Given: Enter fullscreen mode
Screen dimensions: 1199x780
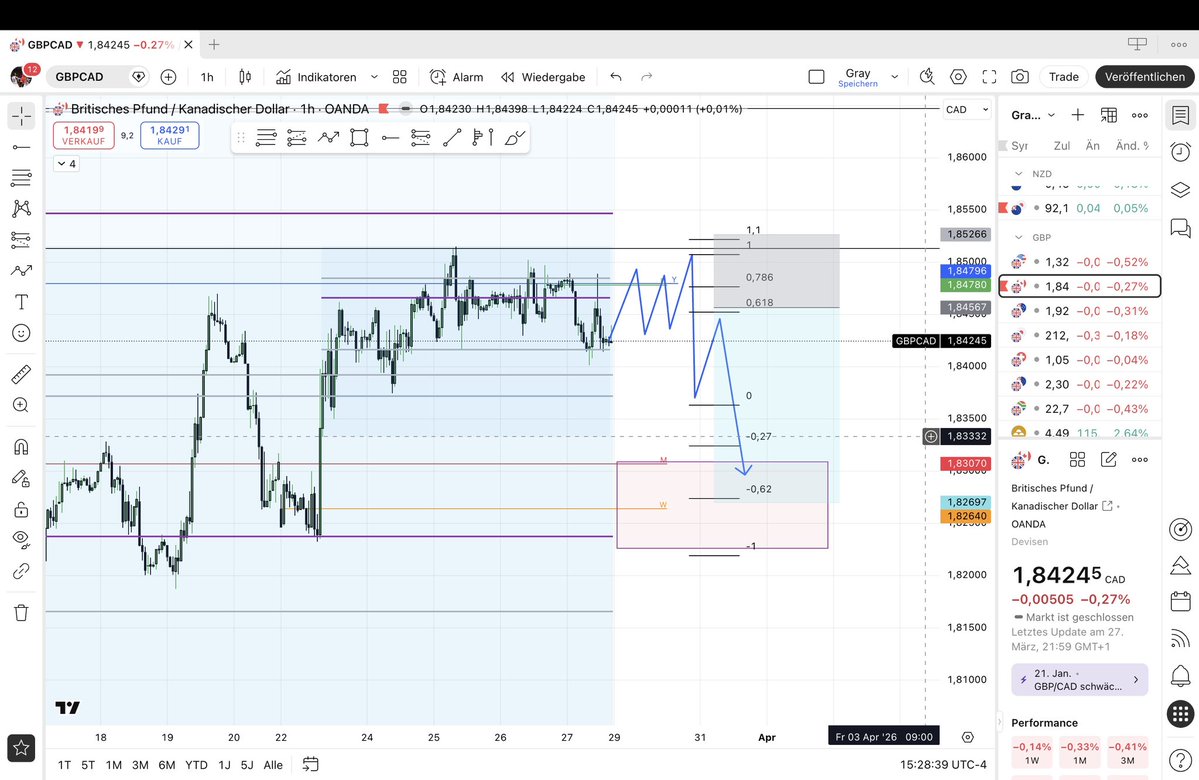Looking at the screenshot, I should (x=989, y=77).
